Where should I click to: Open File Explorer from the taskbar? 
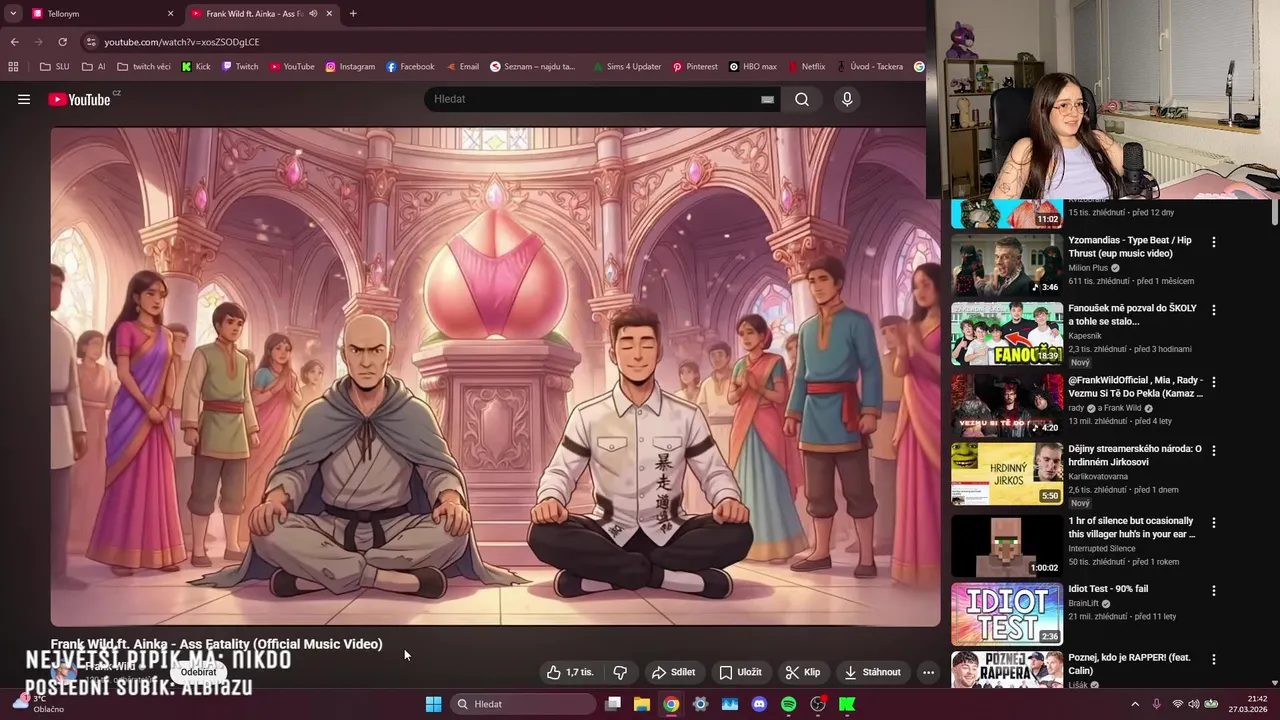[642, 704]
